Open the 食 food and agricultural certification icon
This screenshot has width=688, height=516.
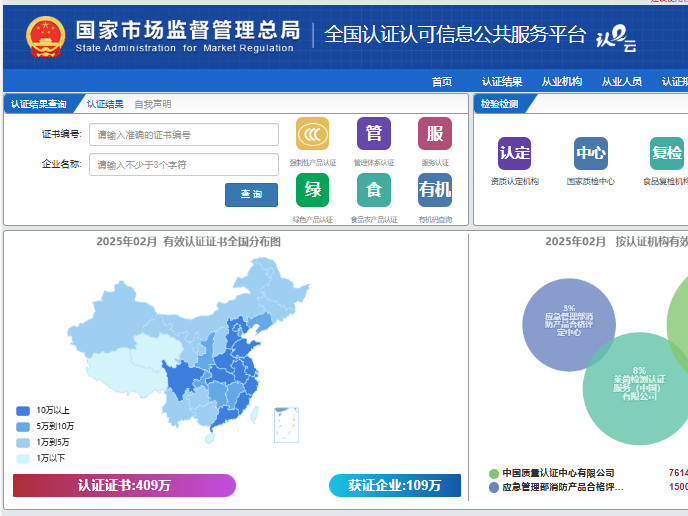coord(374,190)
